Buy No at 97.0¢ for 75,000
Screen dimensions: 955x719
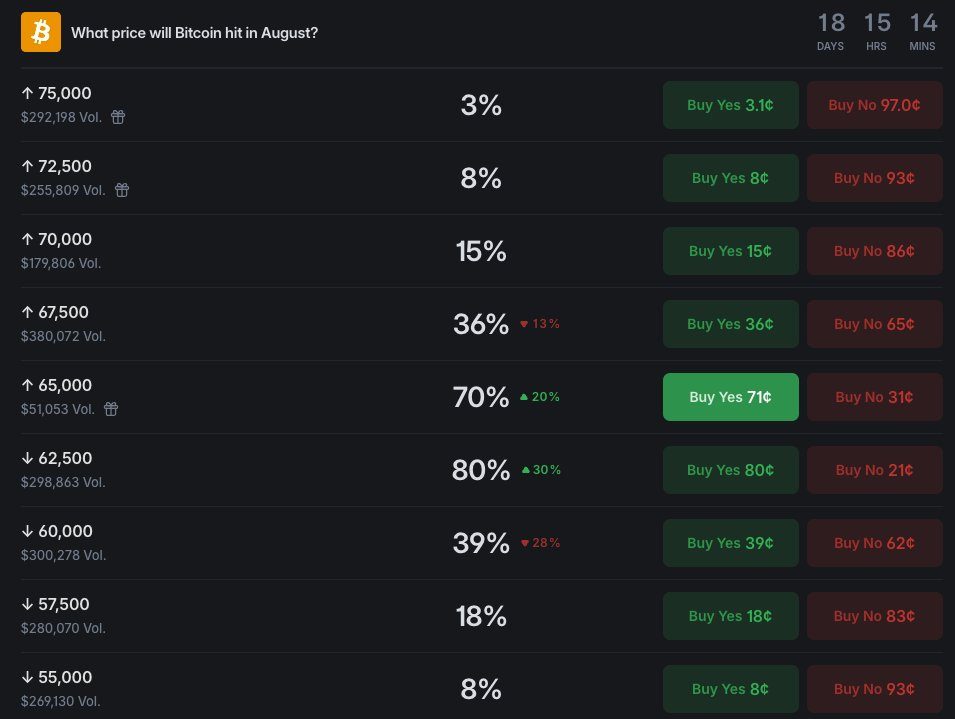point(875,105)
